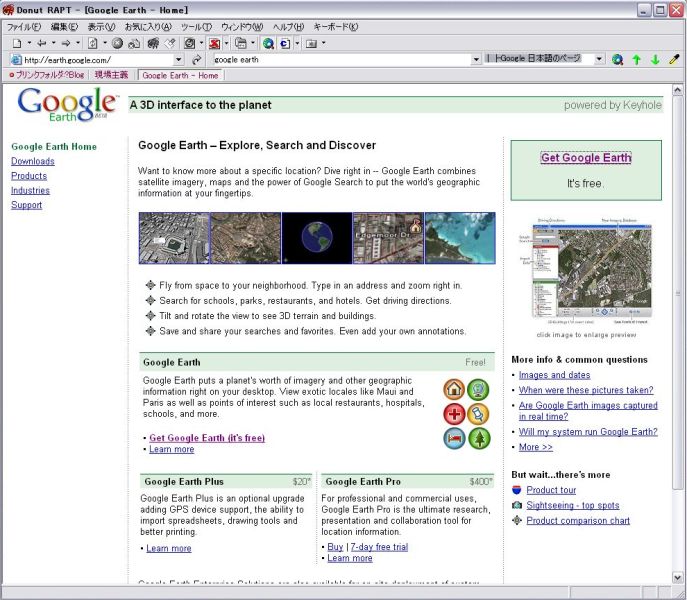Expand the reload button dropdown arrow
Image resolution: width=687 pixels, height=600 pixels.
(105, 43)
